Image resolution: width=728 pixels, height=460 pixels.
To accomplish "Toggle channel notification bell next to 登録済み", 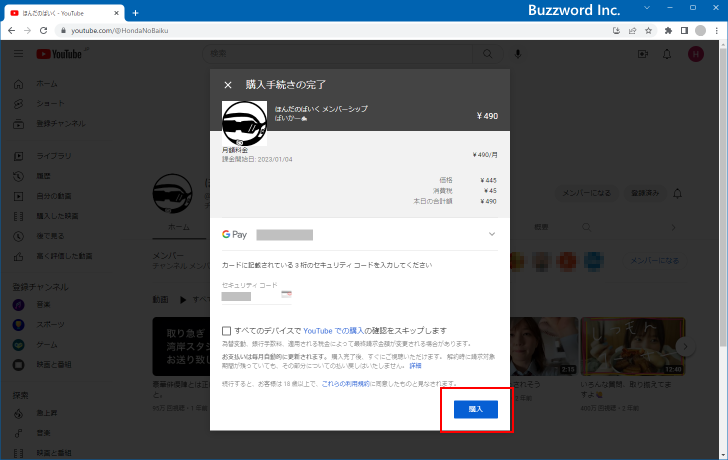I will coord(677,193).
